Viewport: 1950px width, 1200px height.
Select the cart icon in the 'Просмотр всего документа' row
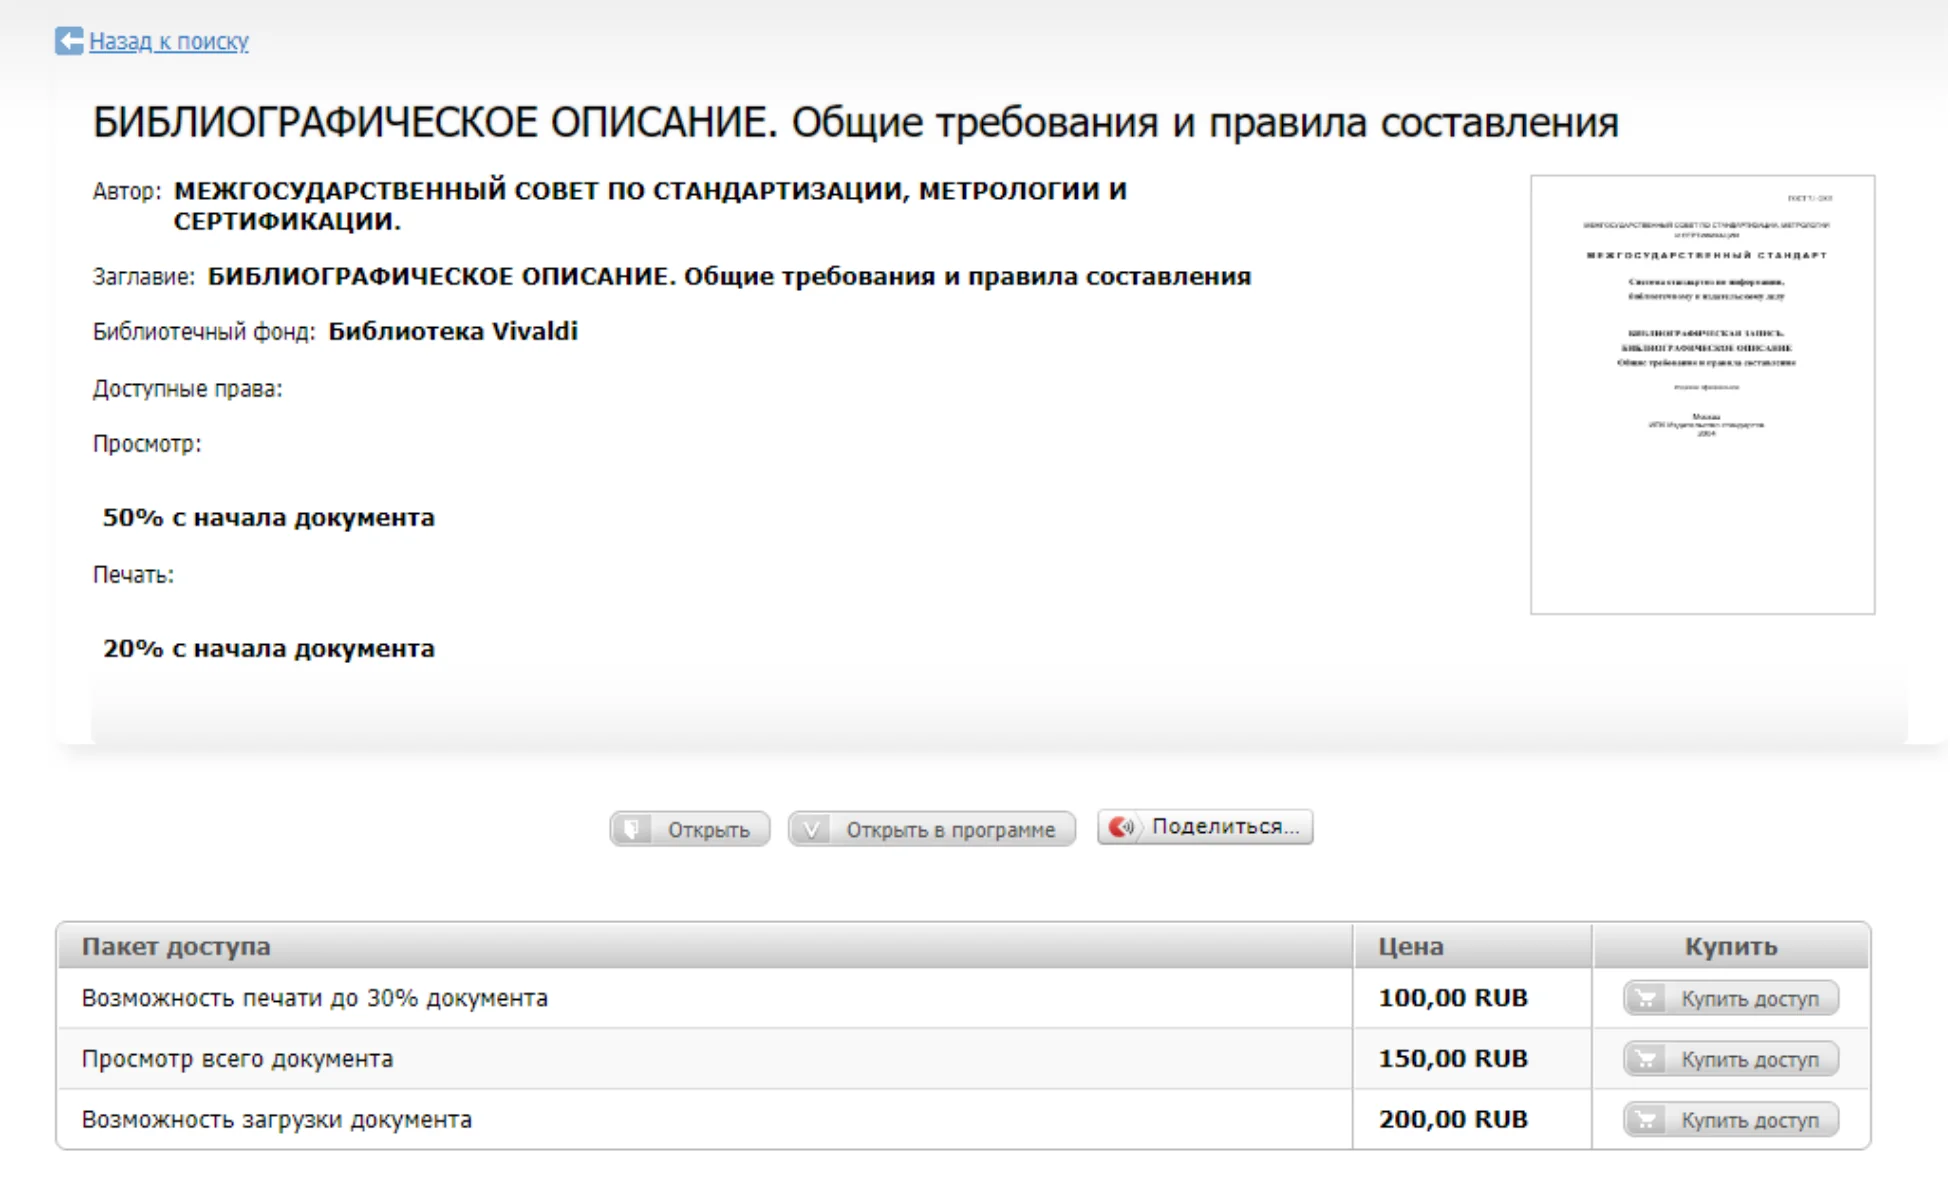pyautogui.click(x=1647, y=1058)
